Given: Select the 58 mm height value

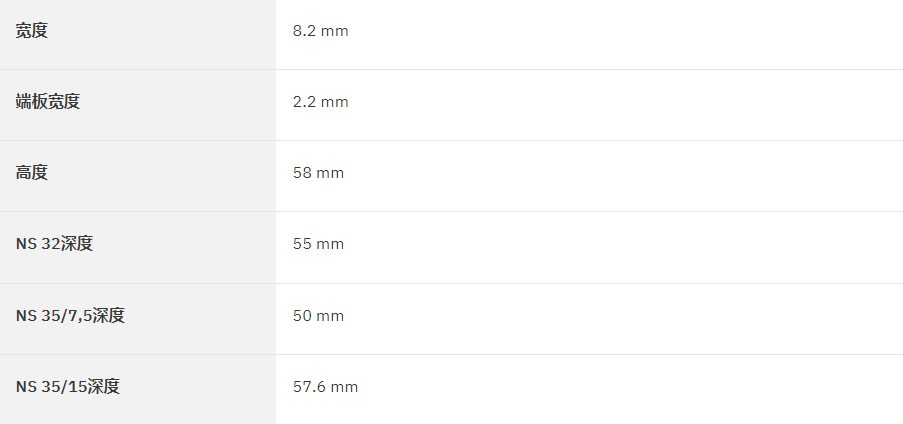Looking at the screenshot, I should click(x=318, y=173).
